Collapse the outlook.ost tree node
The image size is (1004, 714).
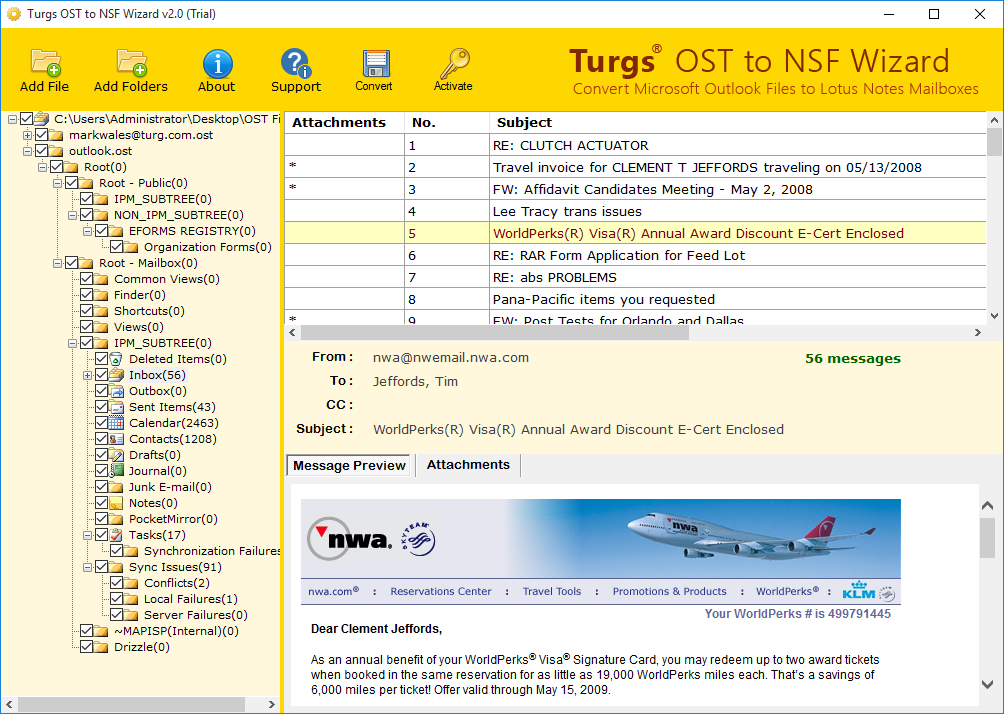(28, 151)
